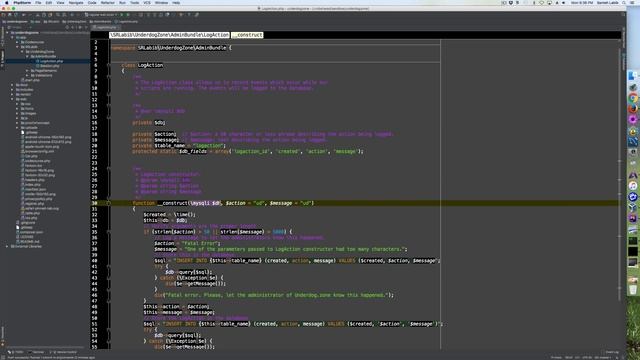Collapse the app folder in tree
The width and height of the screenshot is (640, 360).
[13, 37]
